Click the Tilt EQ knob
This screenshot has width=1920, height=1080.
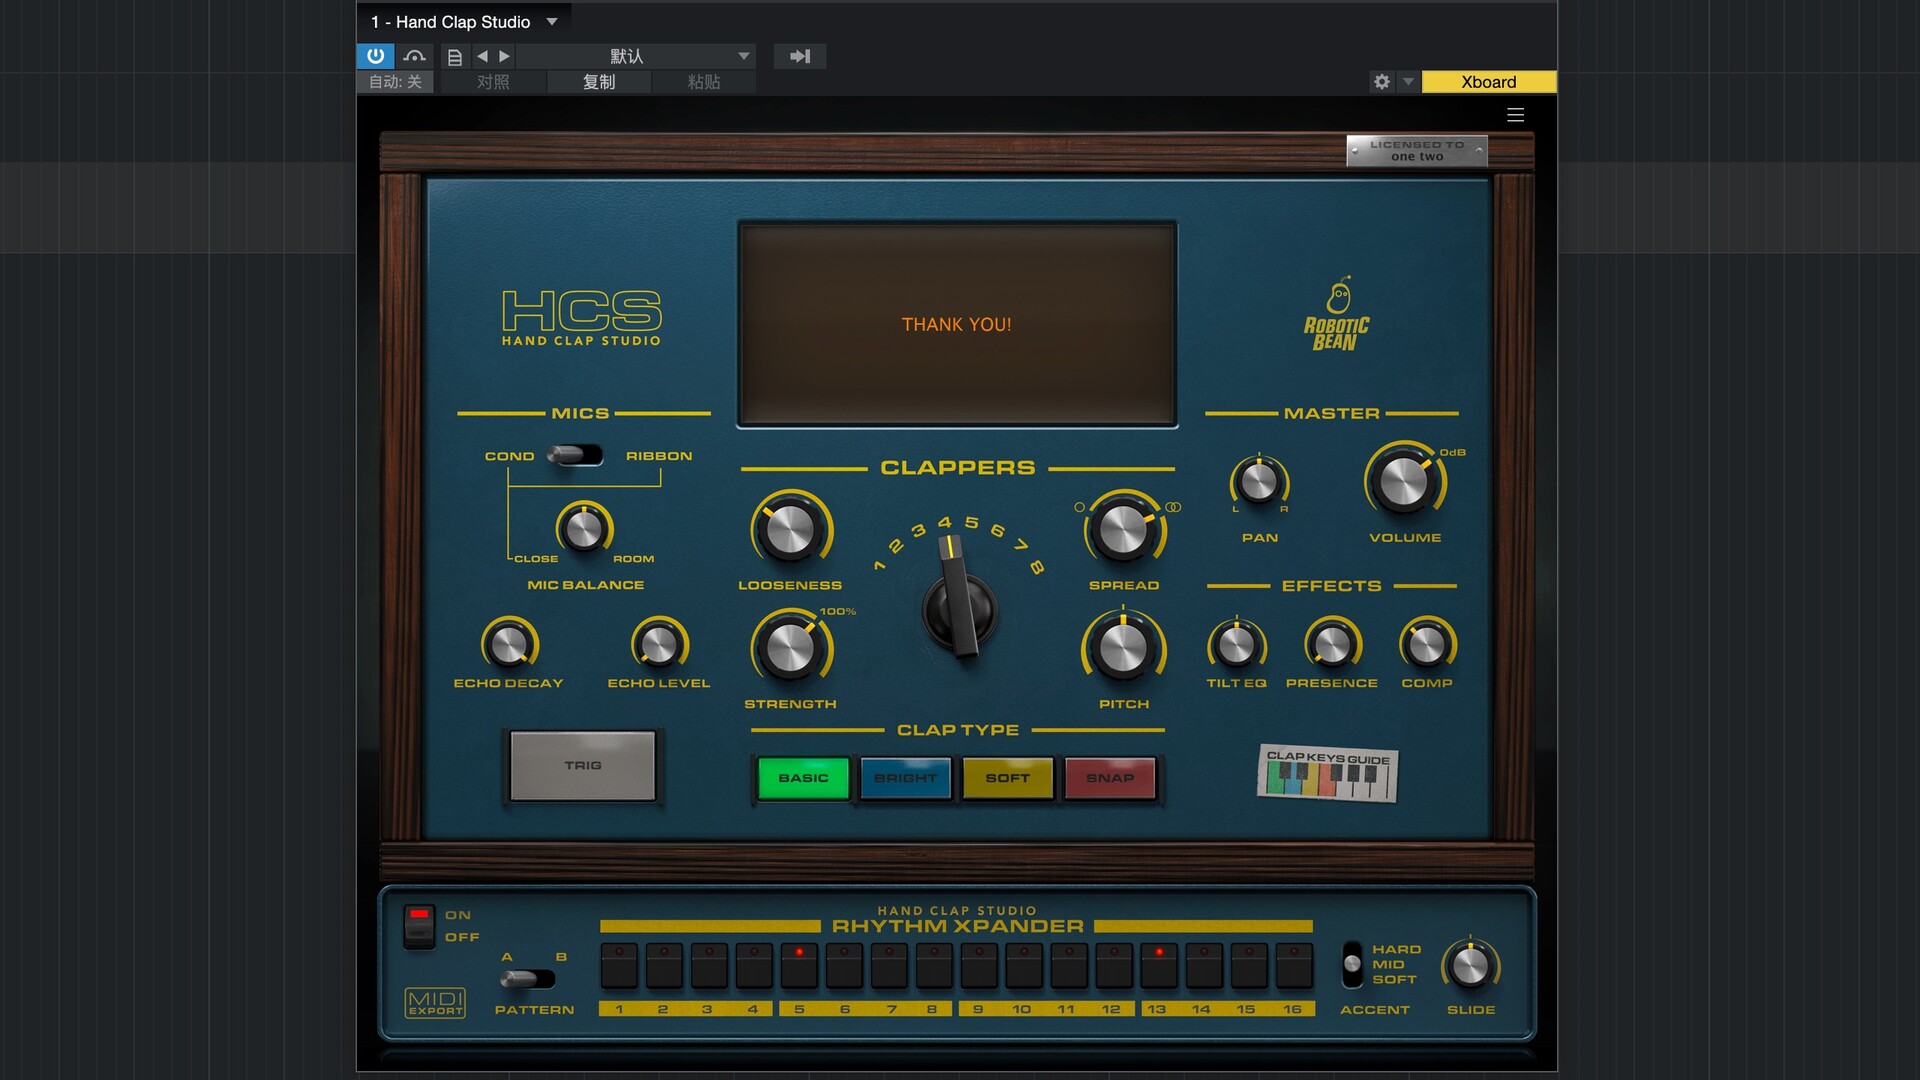(1237, 645)
